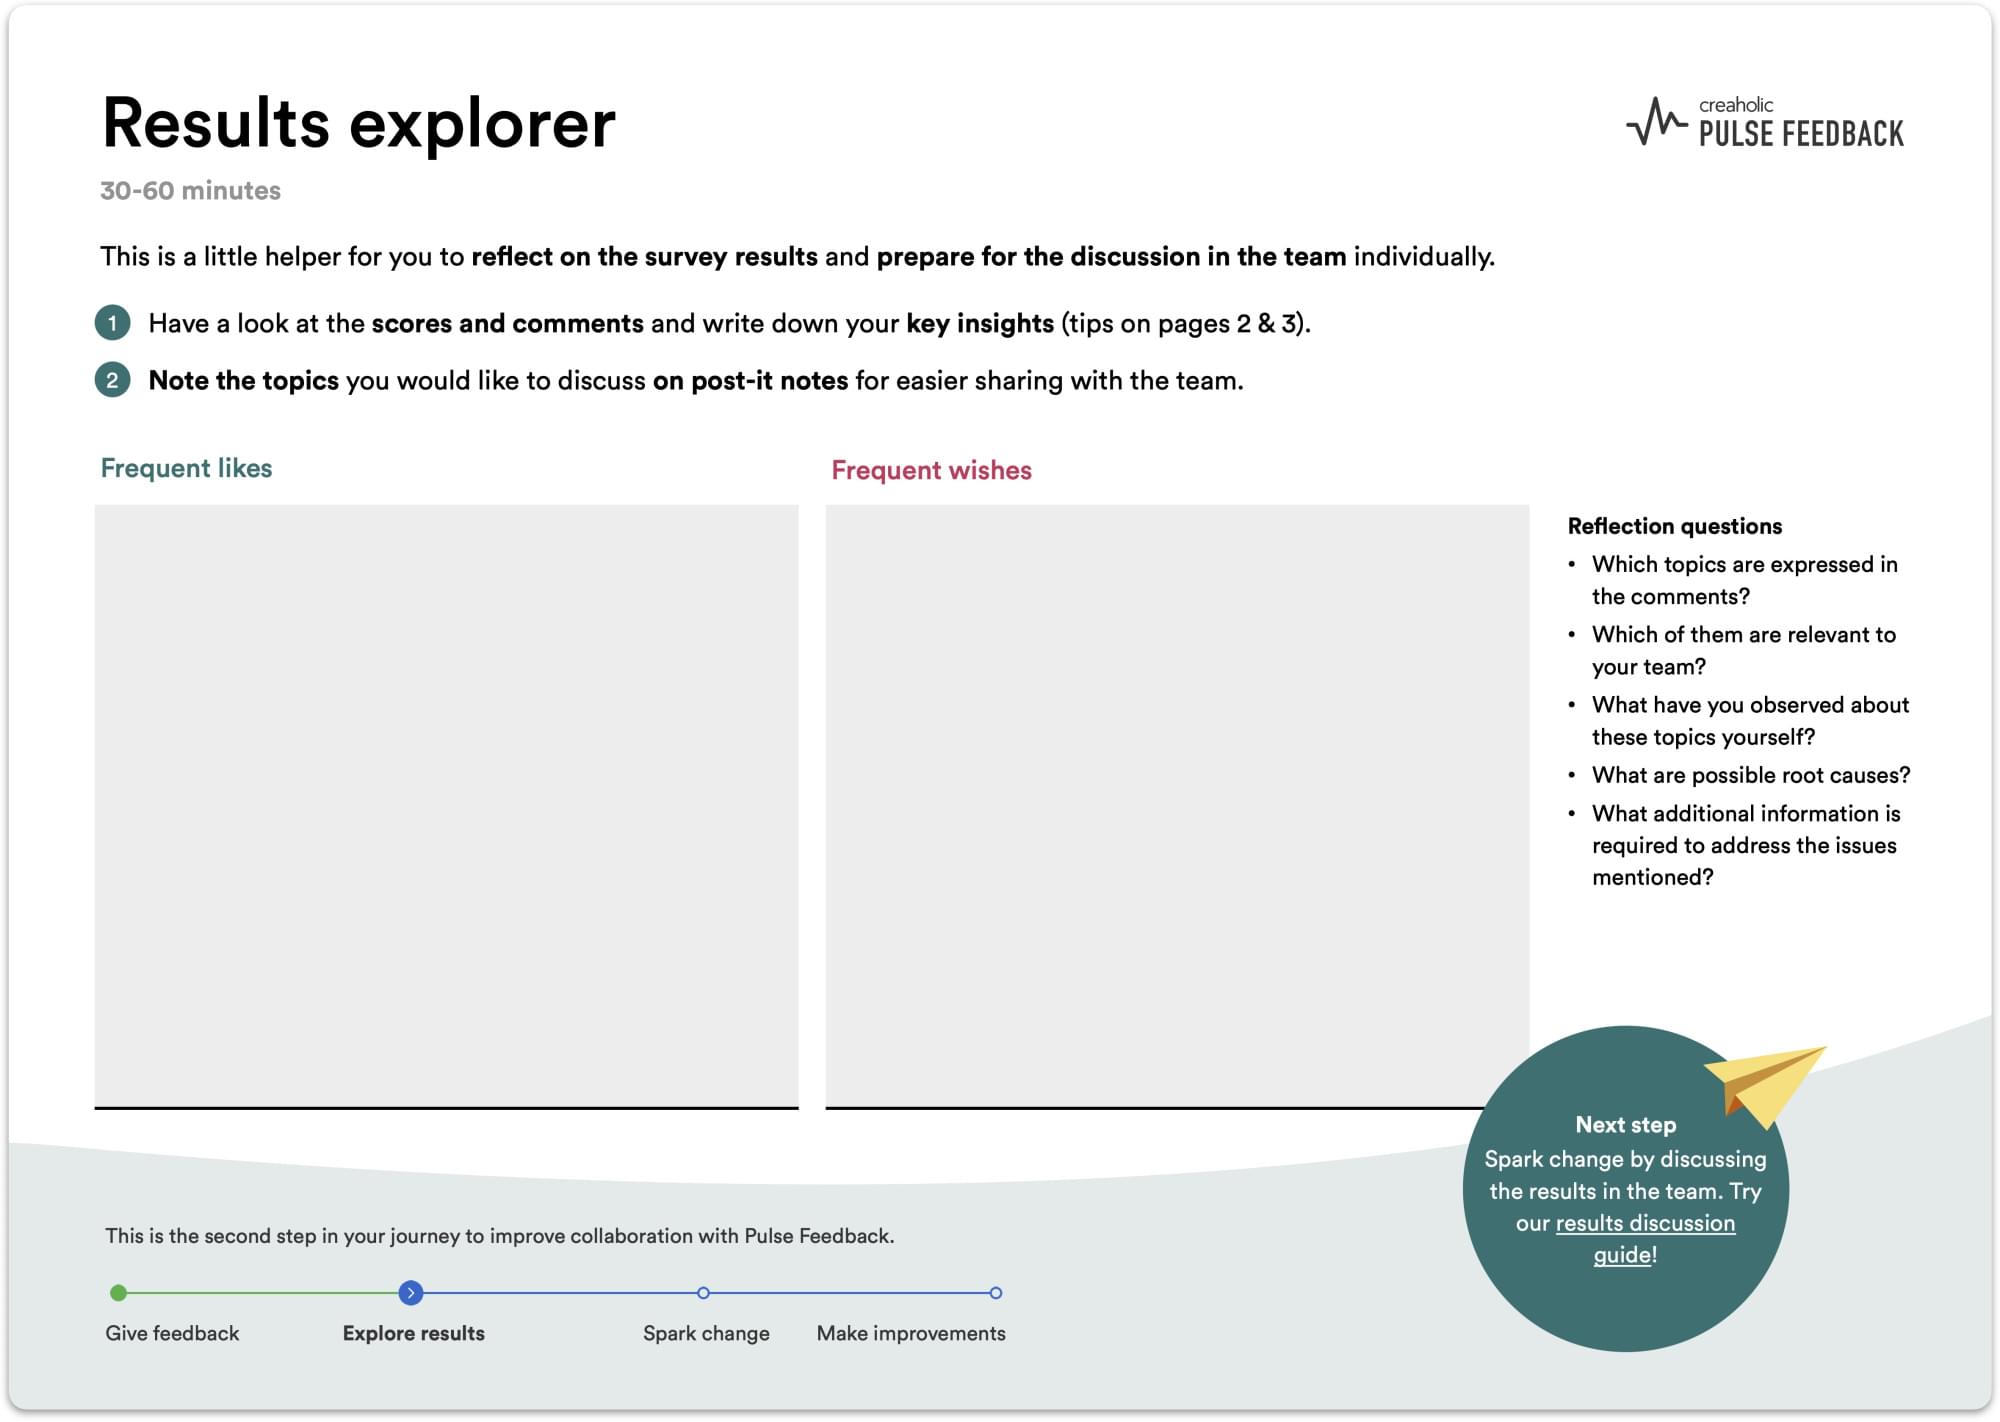Click the Make improvements label
Image resolution: width=2000 pixels, height=1422 pixels.
pyautogui.click(x=911, y=1332)
